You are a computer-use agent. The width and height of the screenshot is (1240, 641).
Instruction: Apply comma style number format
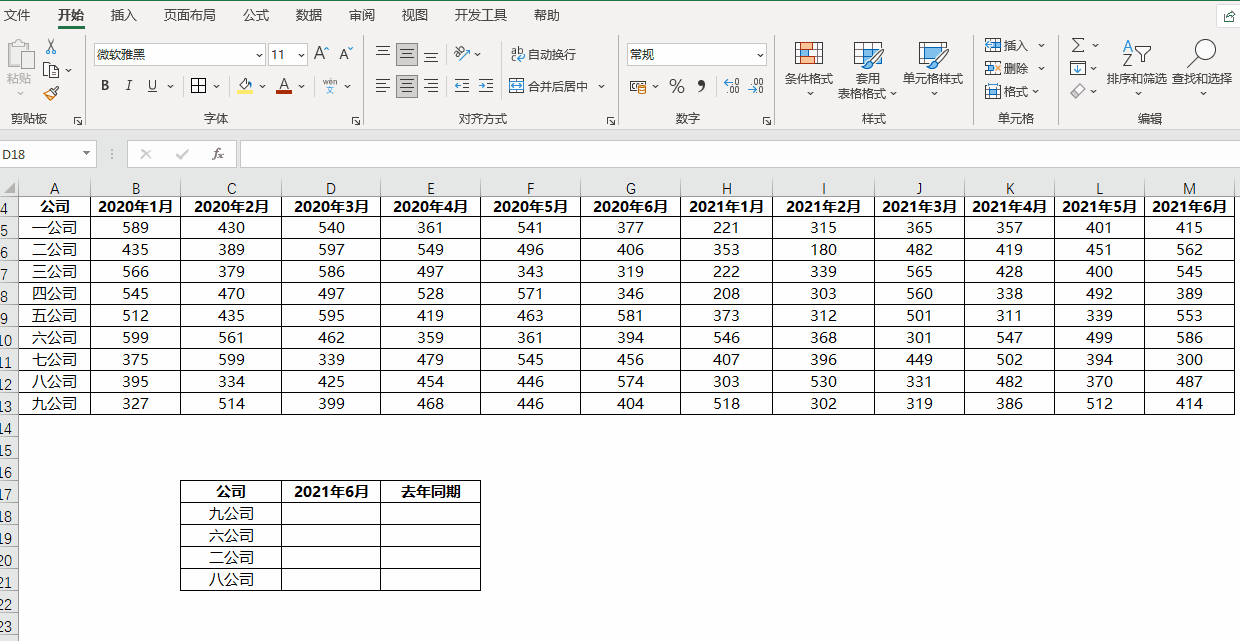701,86
